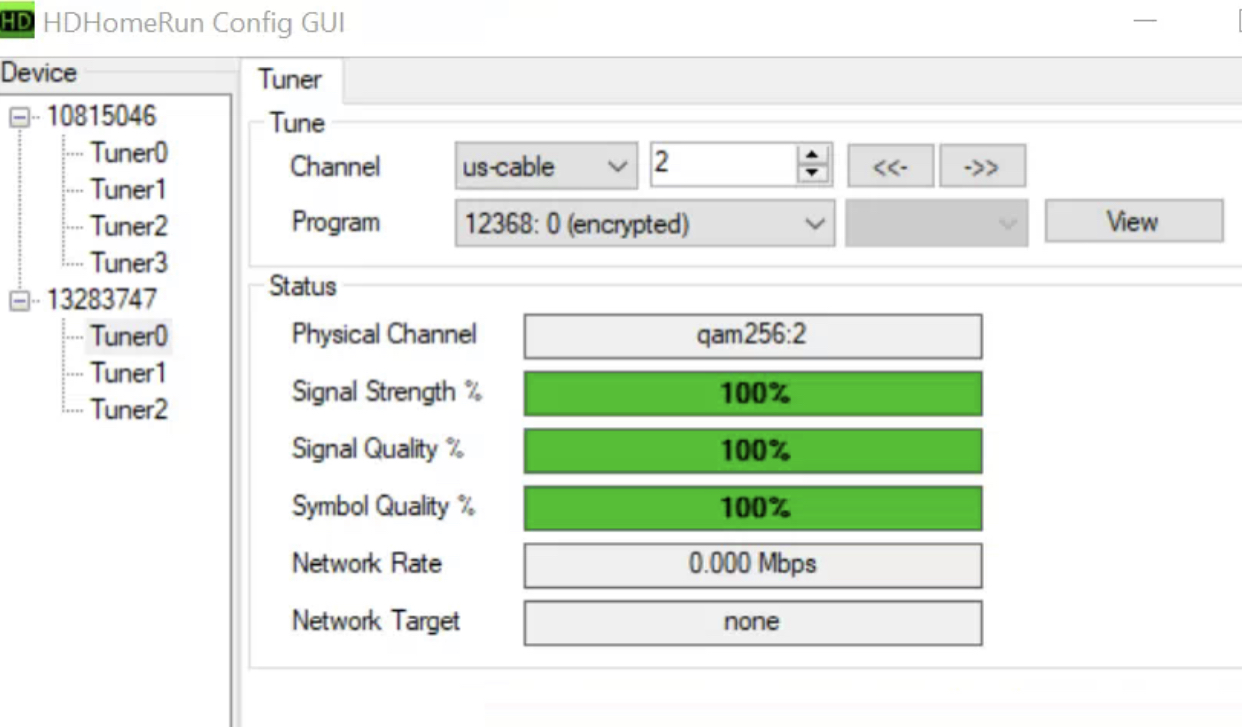
Task: Scan forward with the ->> button
Action: pos(982,167)
